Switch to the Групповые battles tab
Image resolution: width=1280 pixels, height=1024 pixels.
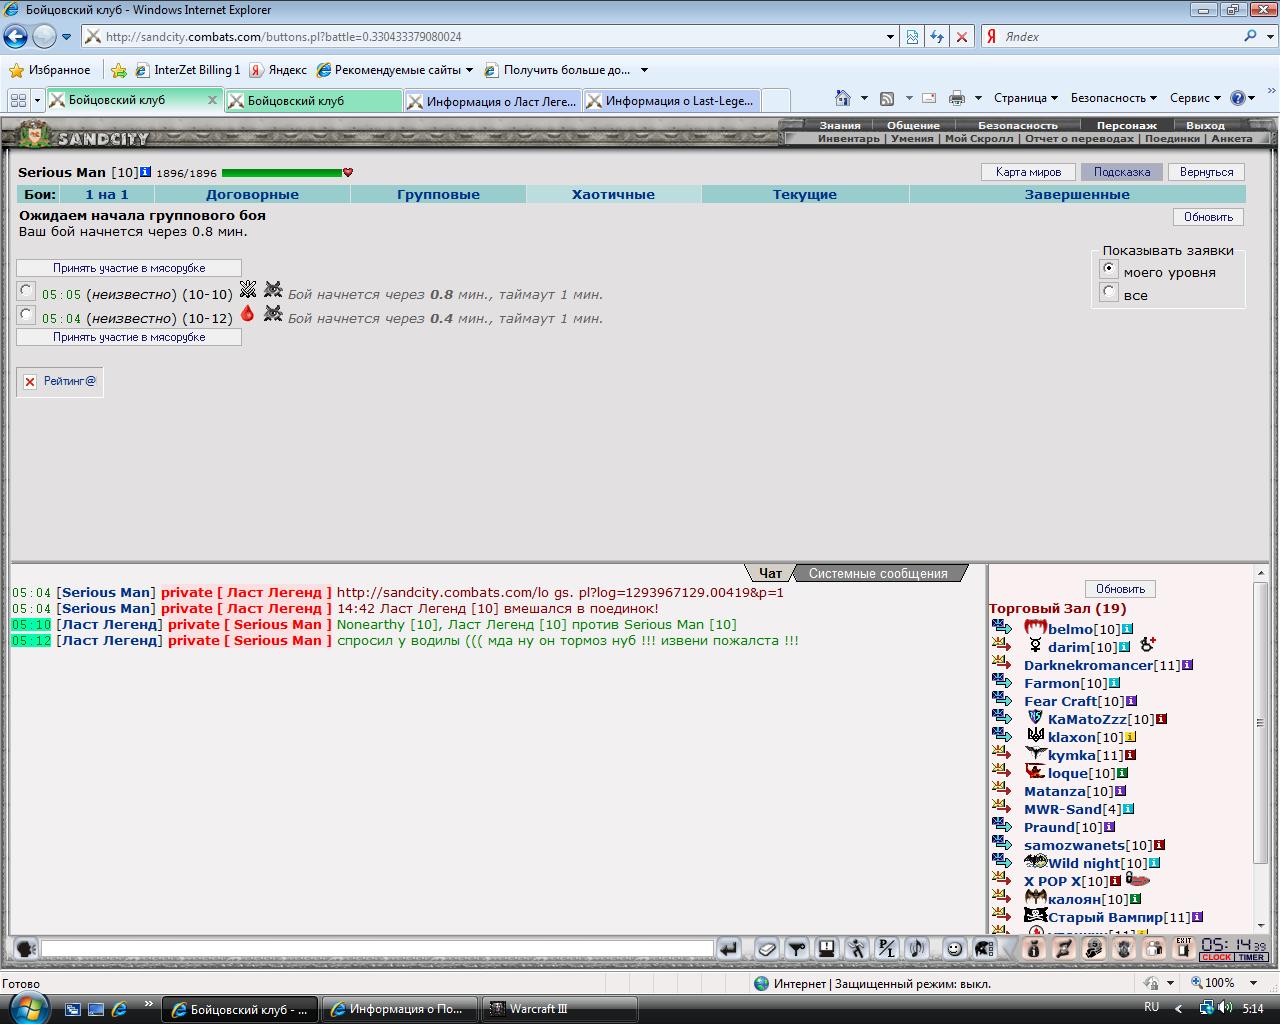point(438,195)
